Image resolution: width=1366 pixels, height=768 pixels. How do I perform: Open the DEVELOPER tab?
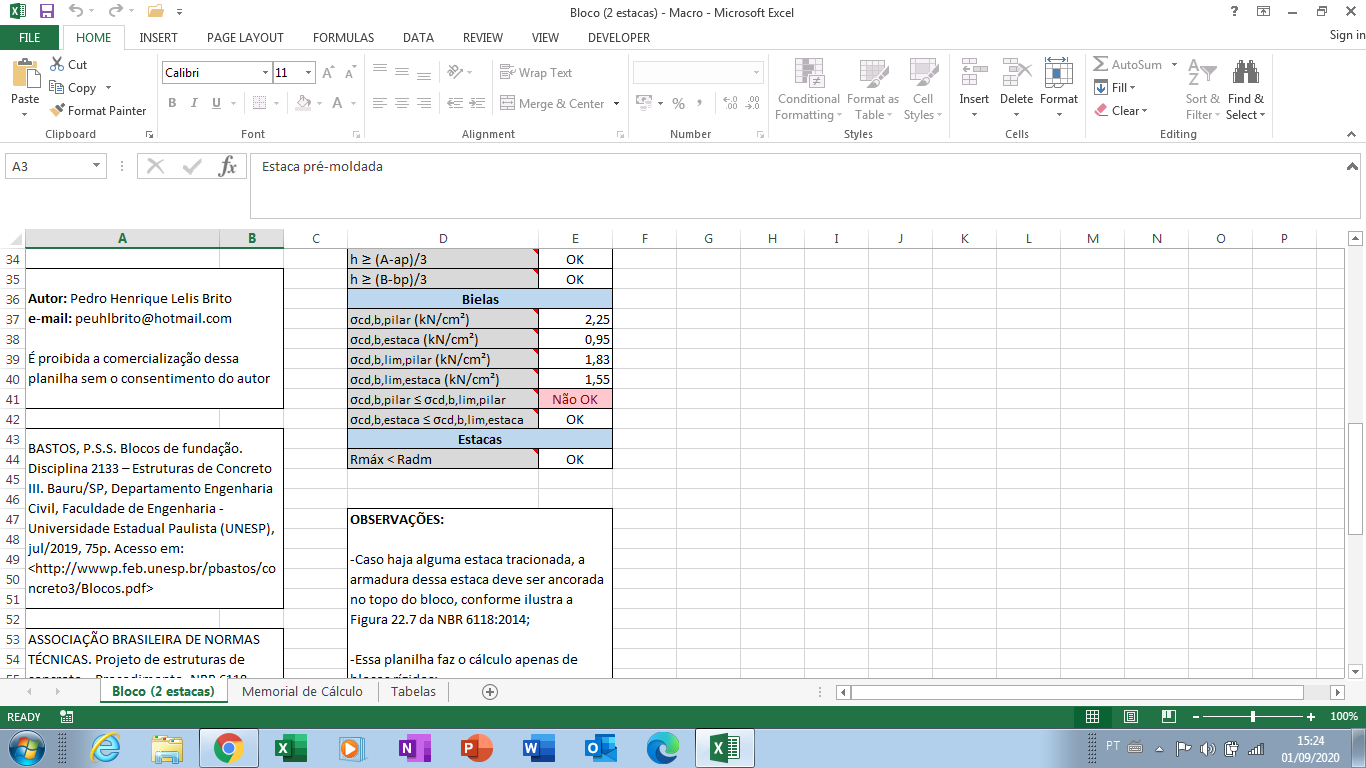click(x=619, y=37)
